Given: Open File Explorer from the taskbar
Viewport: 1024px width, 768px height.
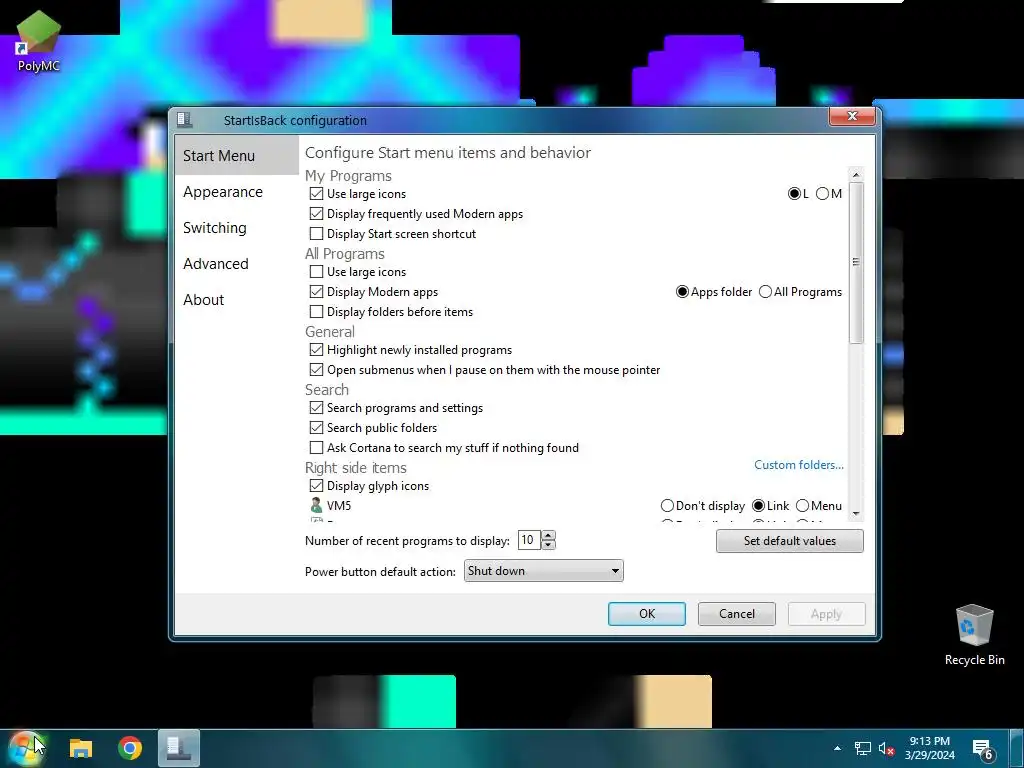Looking at the screenshot, I should point(81,748).
